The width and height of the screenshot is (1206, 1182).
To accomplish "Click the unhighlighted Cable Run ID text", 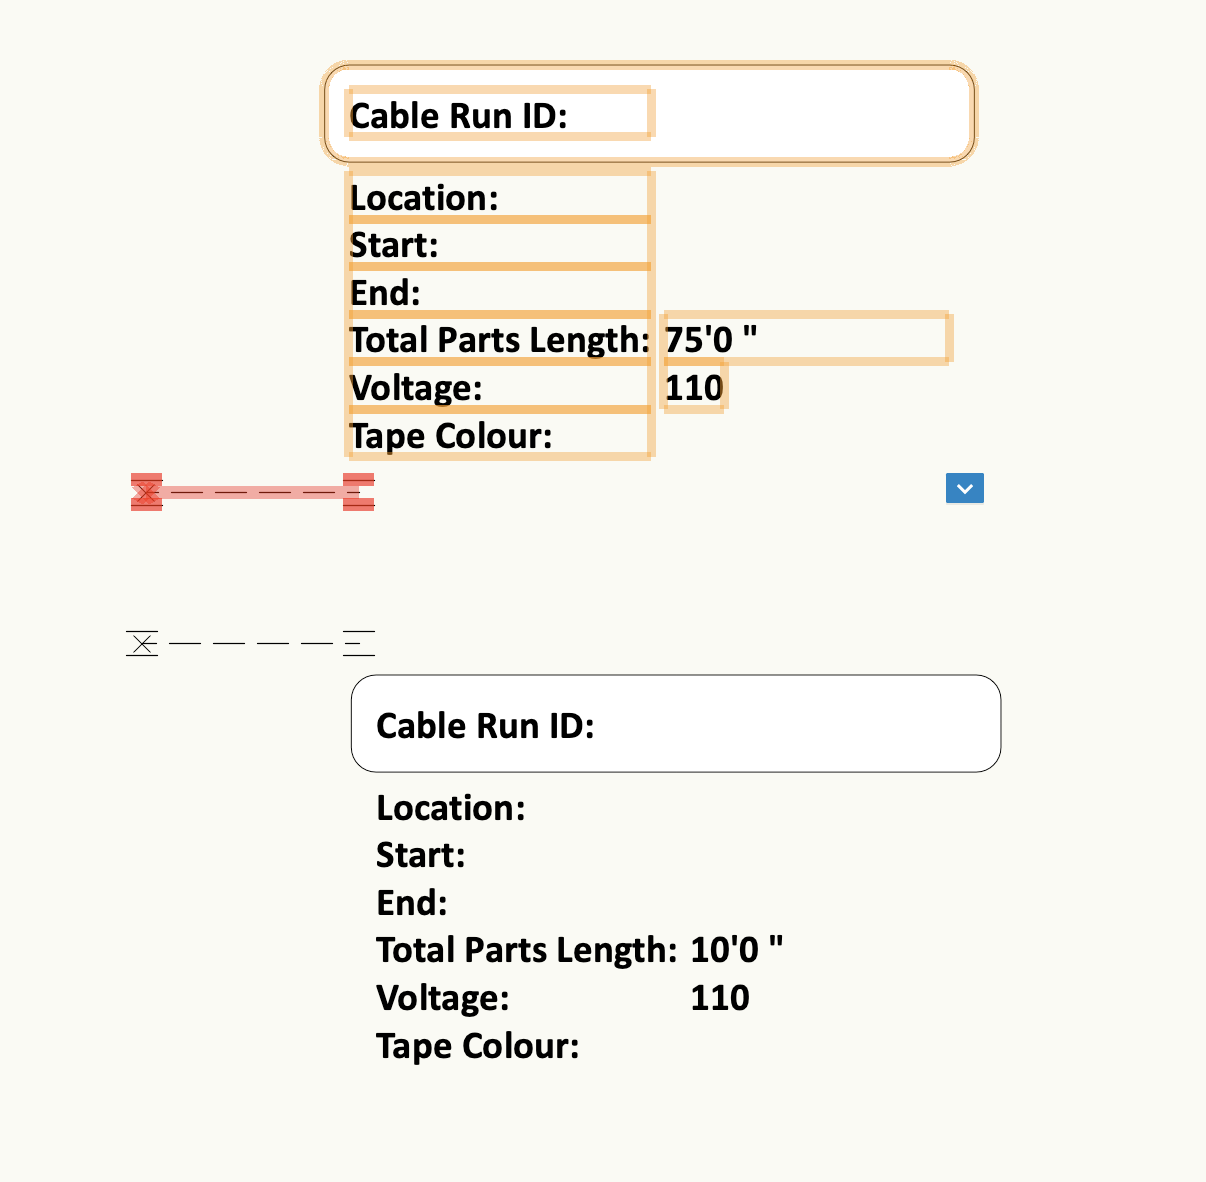I will [485, 725].
